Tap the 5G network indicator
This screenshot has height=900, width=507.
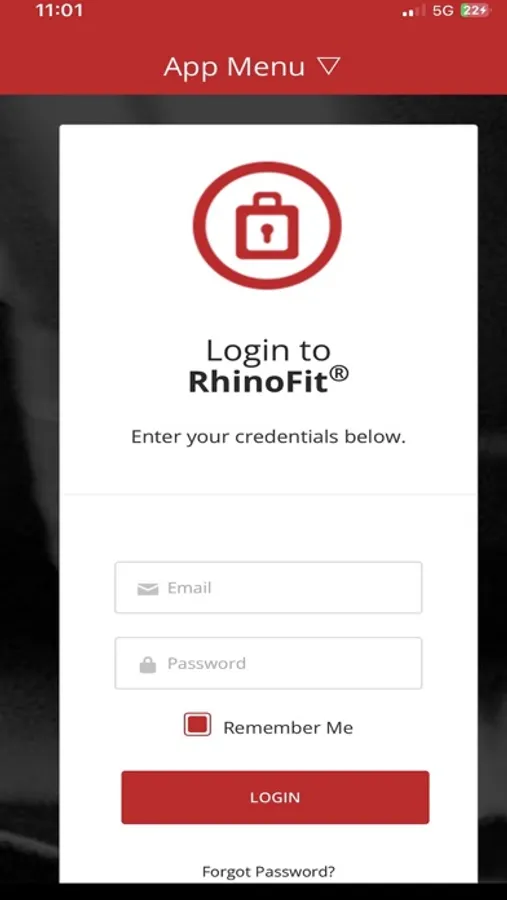(443, 10)
